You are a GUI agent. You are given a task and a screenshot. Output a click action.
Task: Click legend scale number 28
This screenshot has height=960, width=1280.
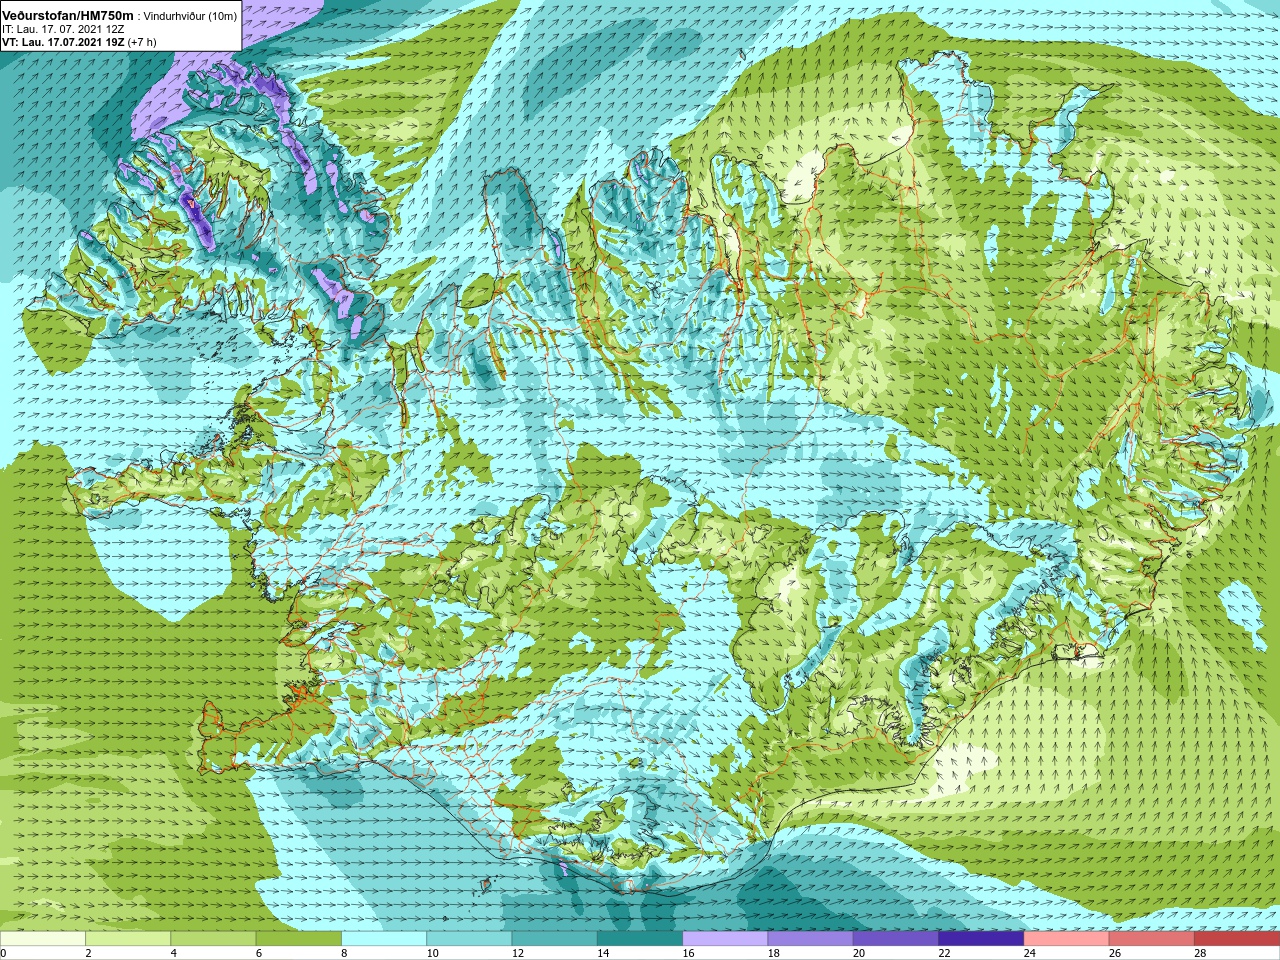click(x=1200, y=953)
